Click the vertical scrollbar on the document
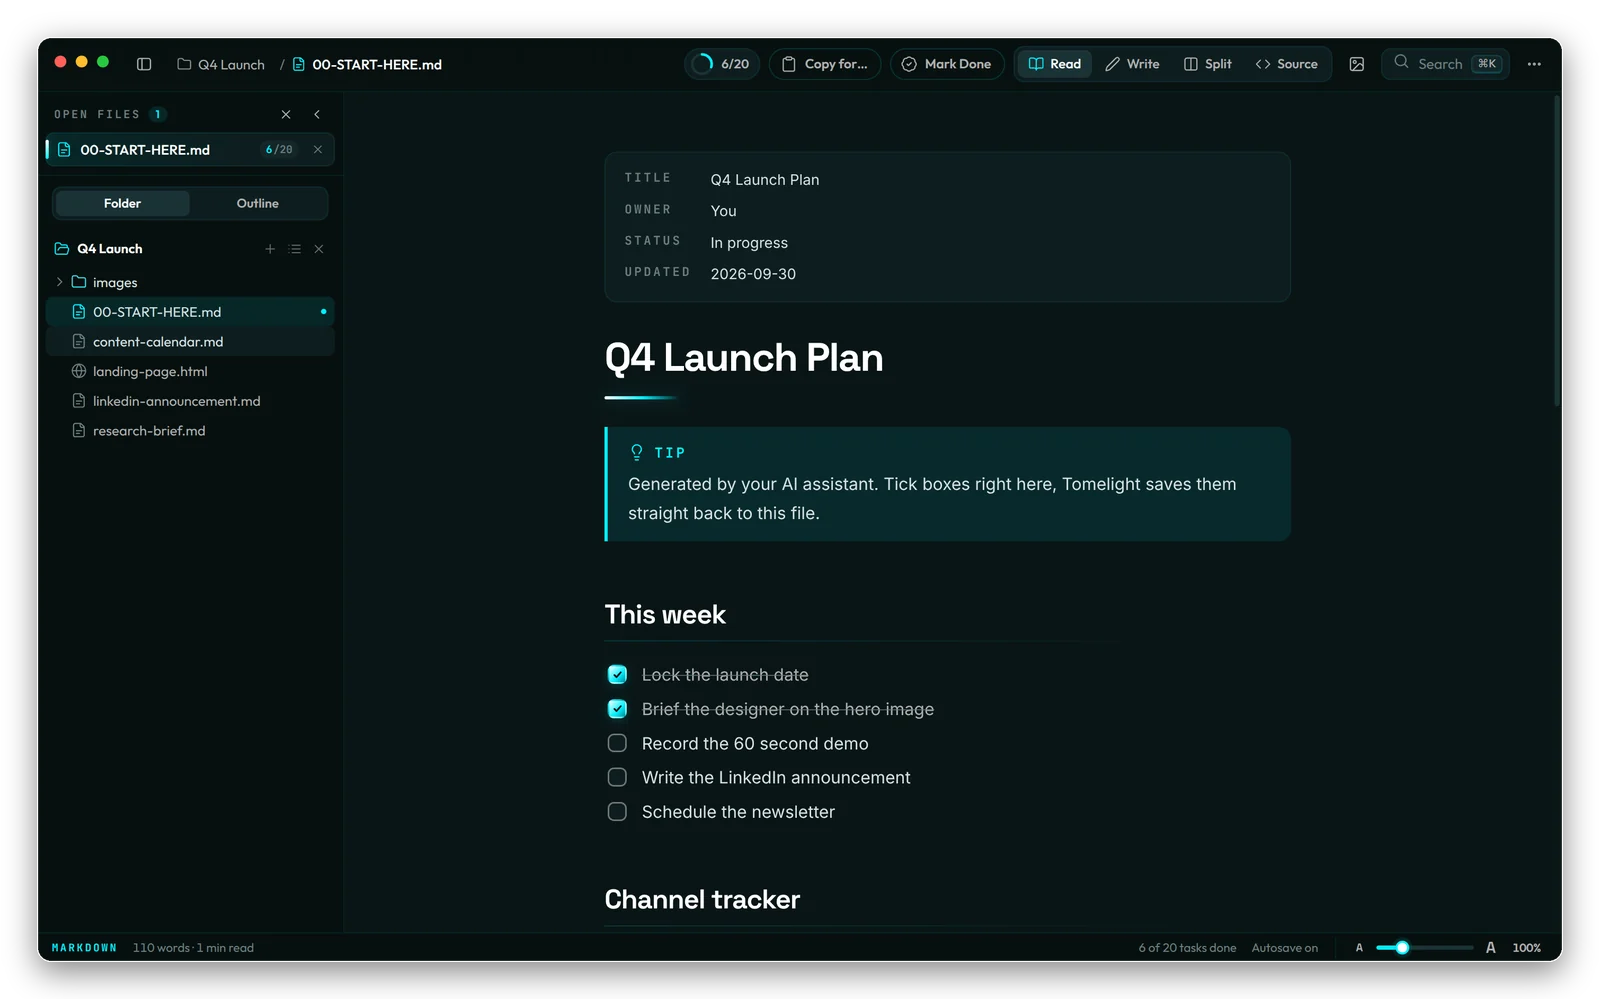 point(1557,250)
